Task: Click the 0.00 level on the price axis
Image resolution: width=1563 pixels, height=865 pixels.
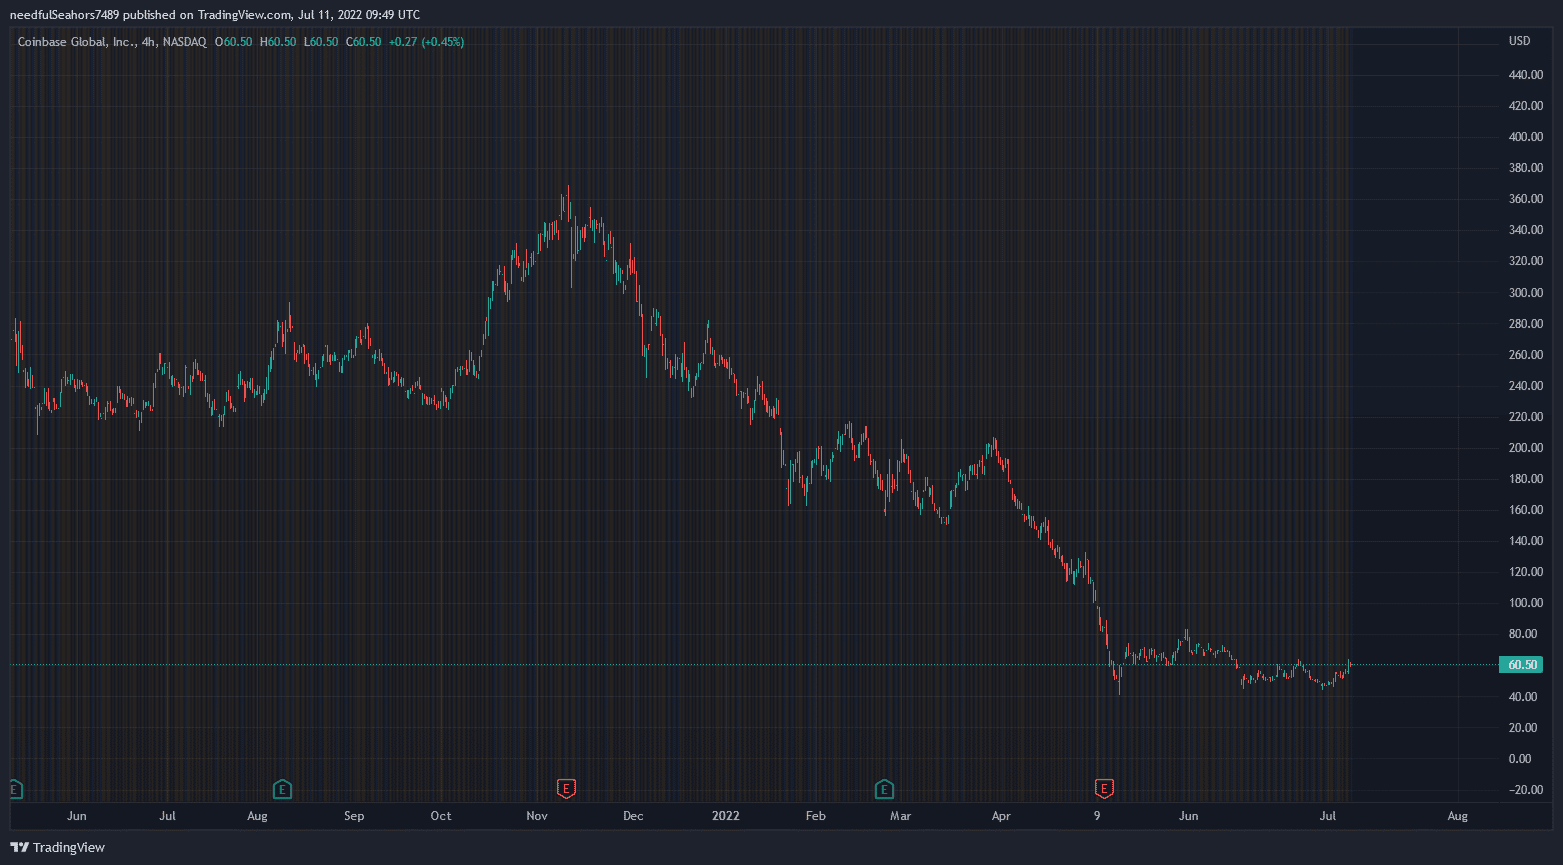Action: 1519,759
